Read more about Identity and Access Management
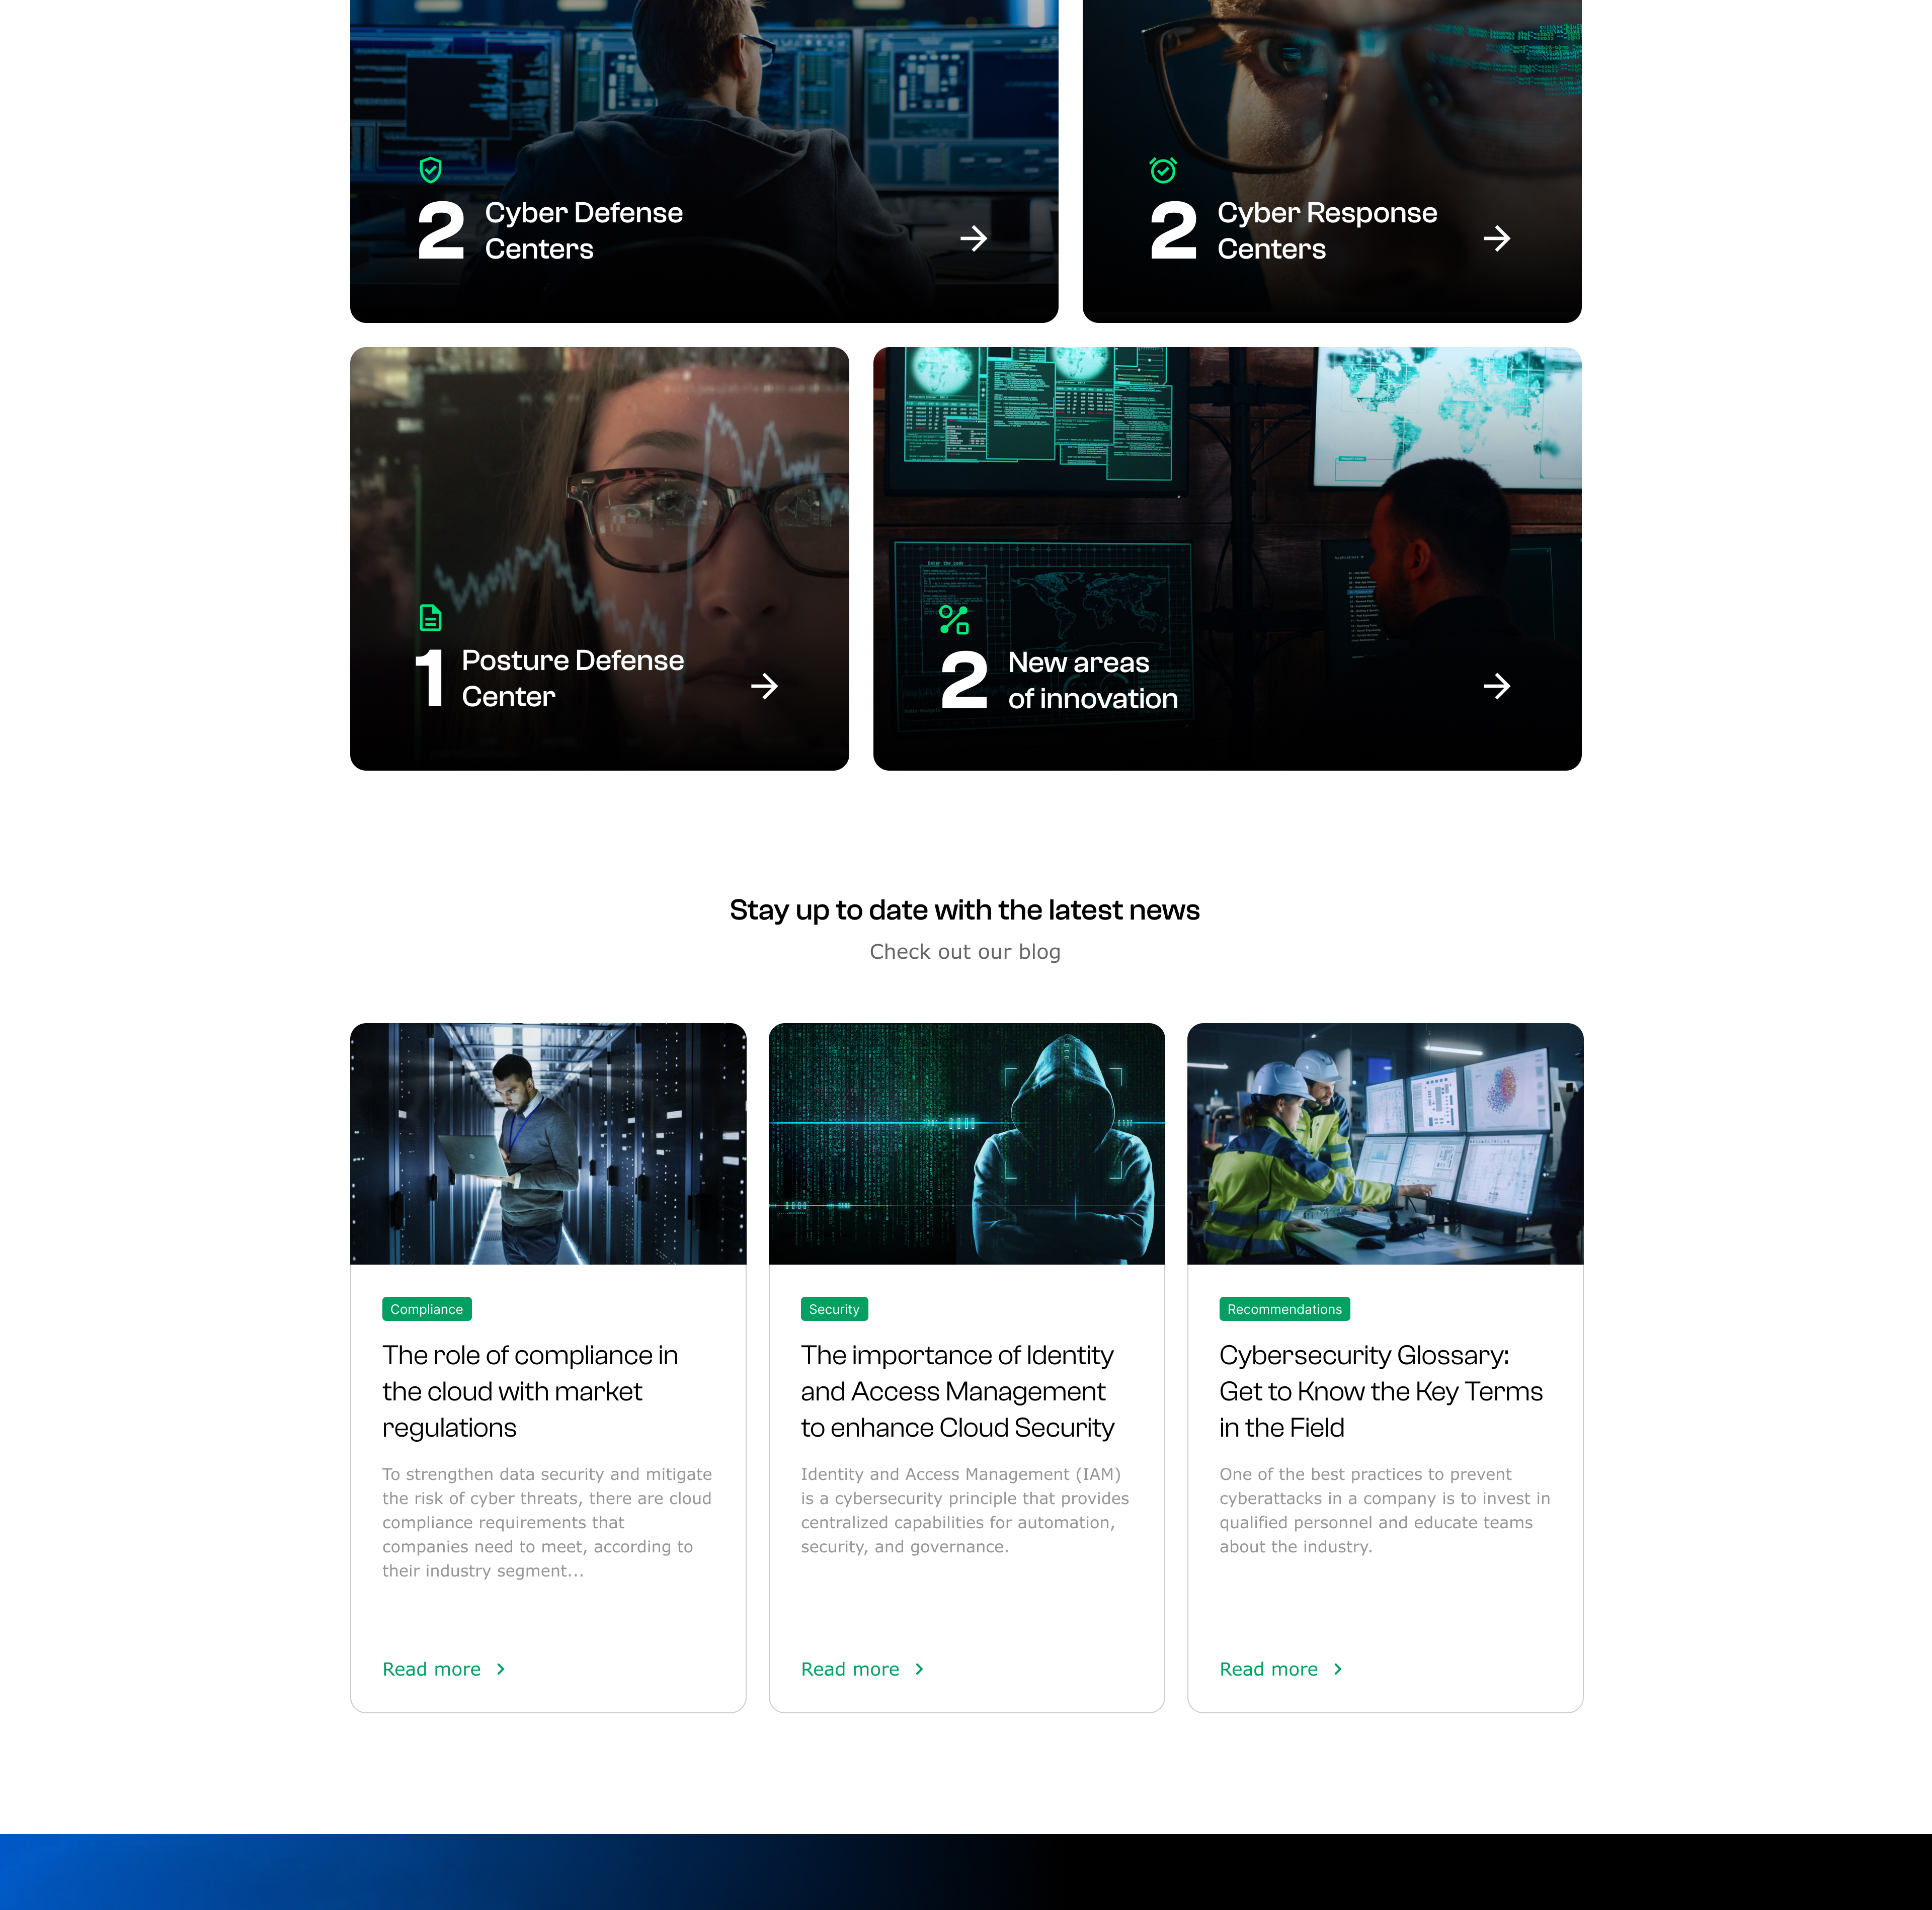Viewport: 1932px width, 1910px height. pyautogui.click(x=850, y=1669)
